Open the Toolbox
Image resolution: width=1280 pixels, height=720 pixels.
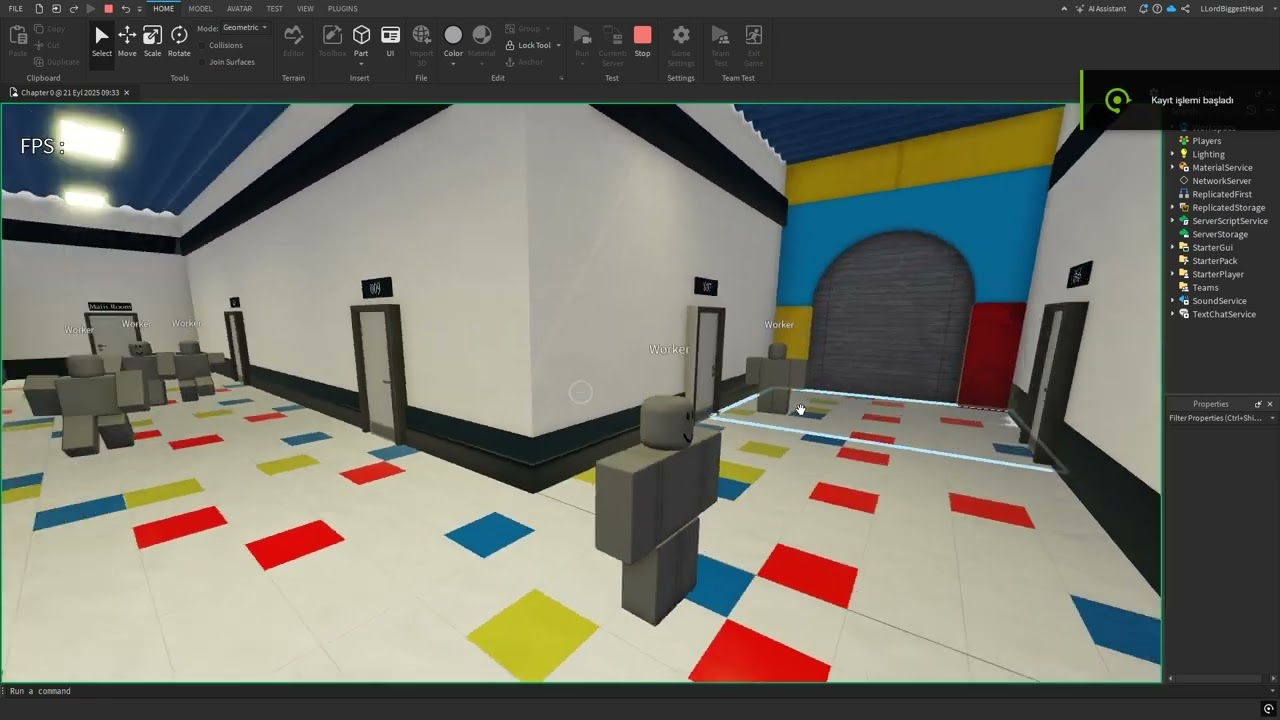click(332, 41)
